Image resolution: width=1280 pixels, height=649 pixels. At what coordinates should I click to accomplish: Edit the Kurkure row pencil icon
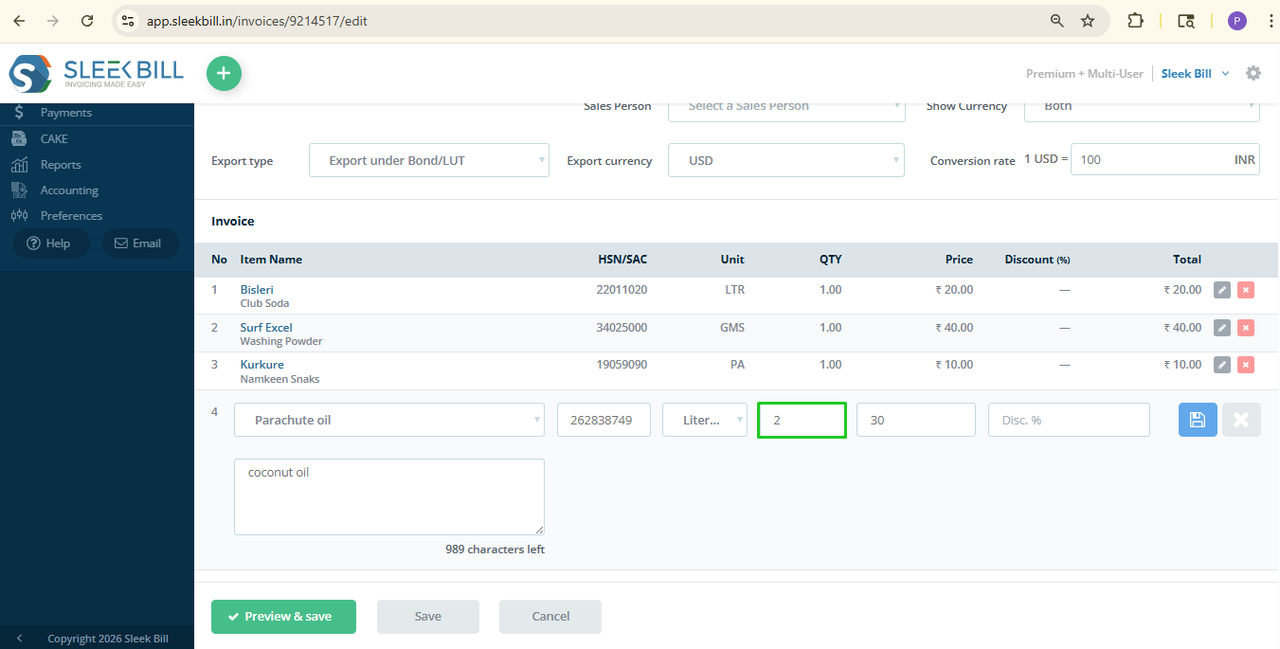(x=1222, y=365)
